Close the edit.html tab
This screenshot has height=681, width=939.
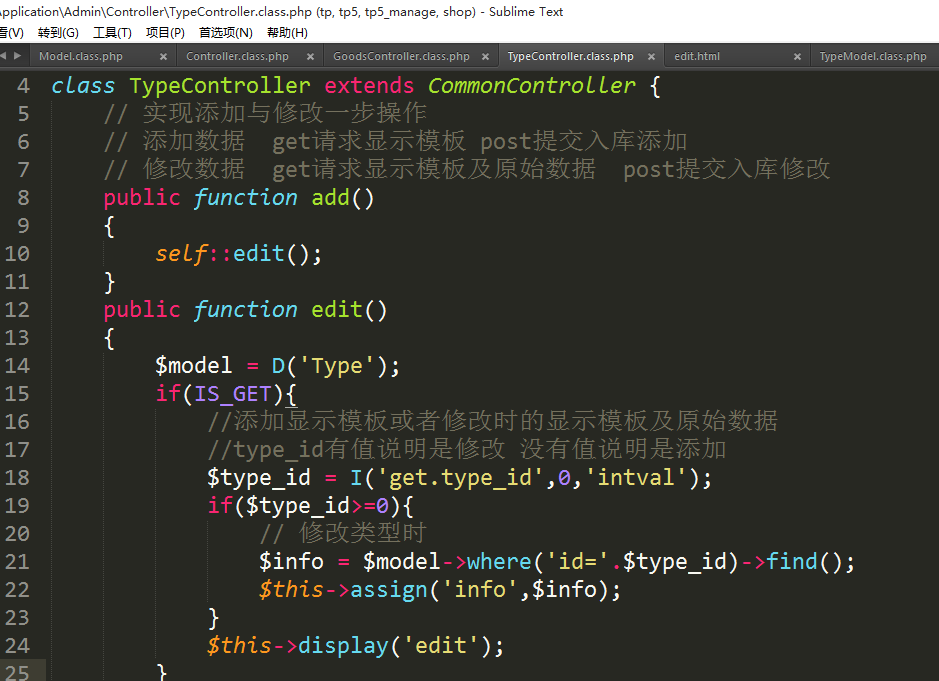pos(797,57)
